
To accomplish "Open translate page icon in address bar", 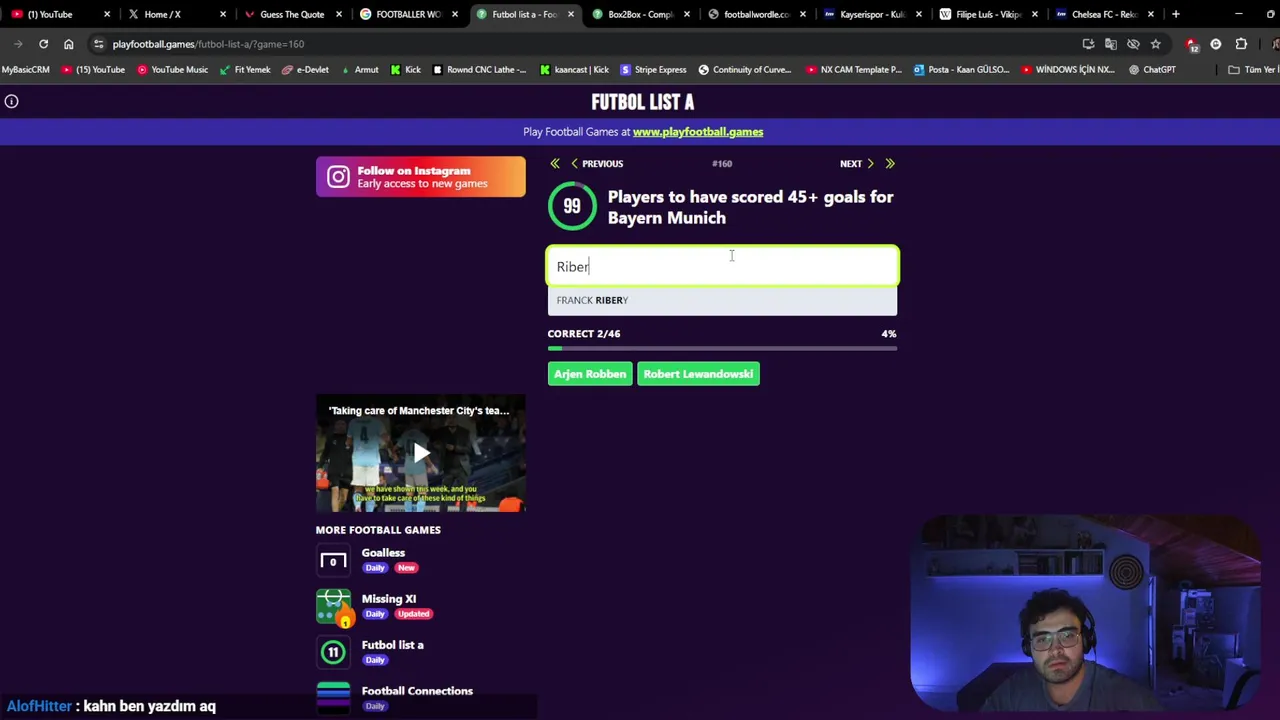I will tap(1111, 44).
